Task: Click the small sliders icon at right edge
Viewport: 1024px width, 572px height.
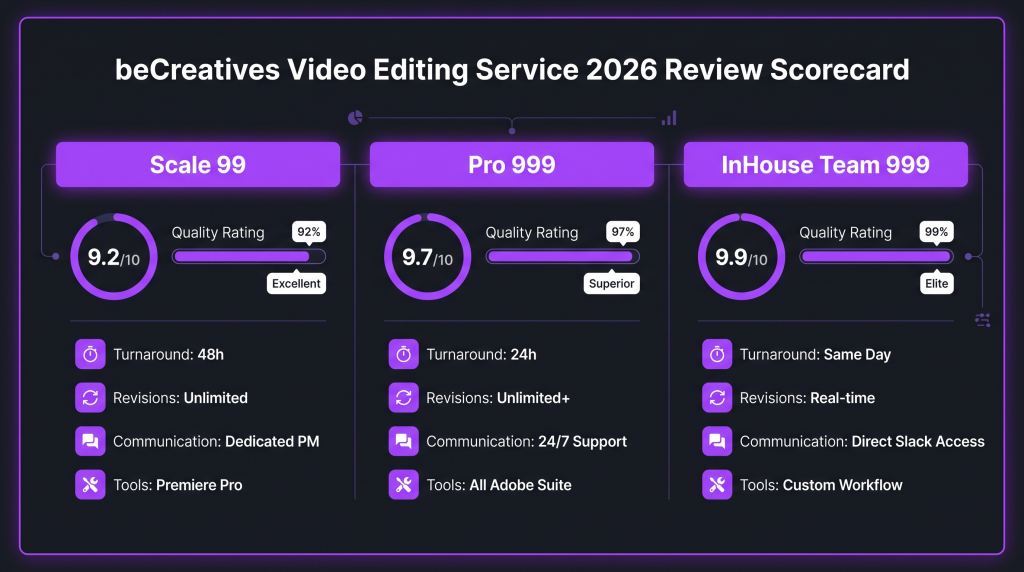Action: coord(983,320)
